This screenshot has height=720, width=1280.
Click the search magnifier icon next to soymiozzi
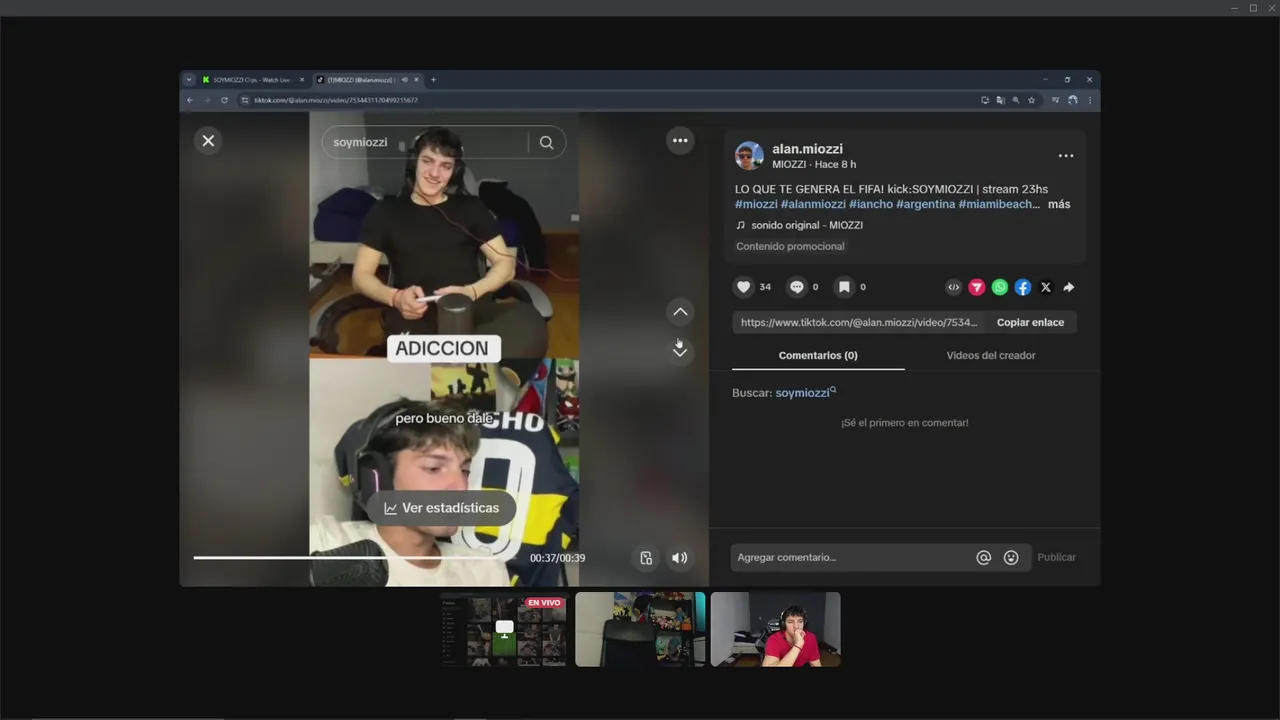point(546,142)
